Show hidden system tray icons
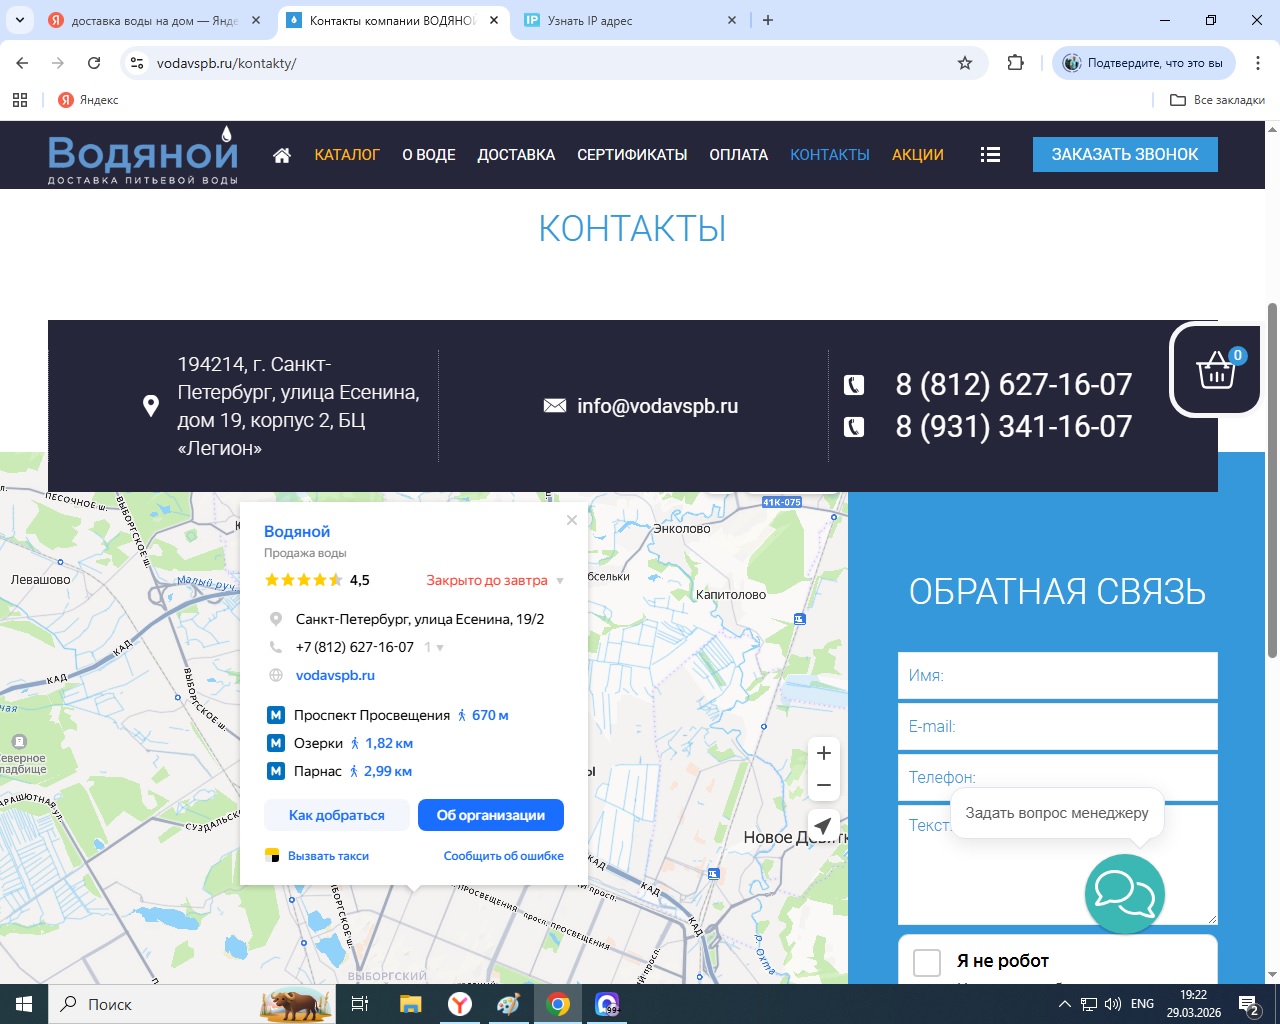The image size is (1280, 1024). click(x=1065, y=1004)
